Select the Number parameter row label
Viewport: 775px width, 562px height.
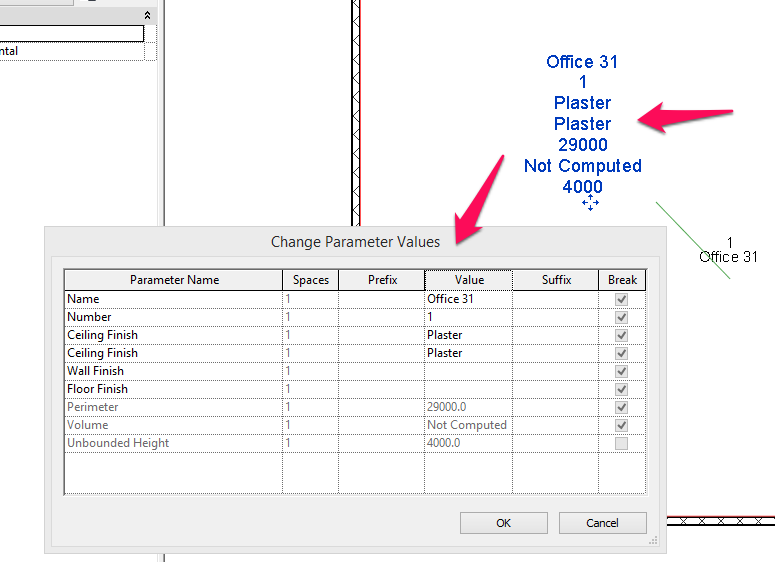pyautogui.click(x=89, y=317)
